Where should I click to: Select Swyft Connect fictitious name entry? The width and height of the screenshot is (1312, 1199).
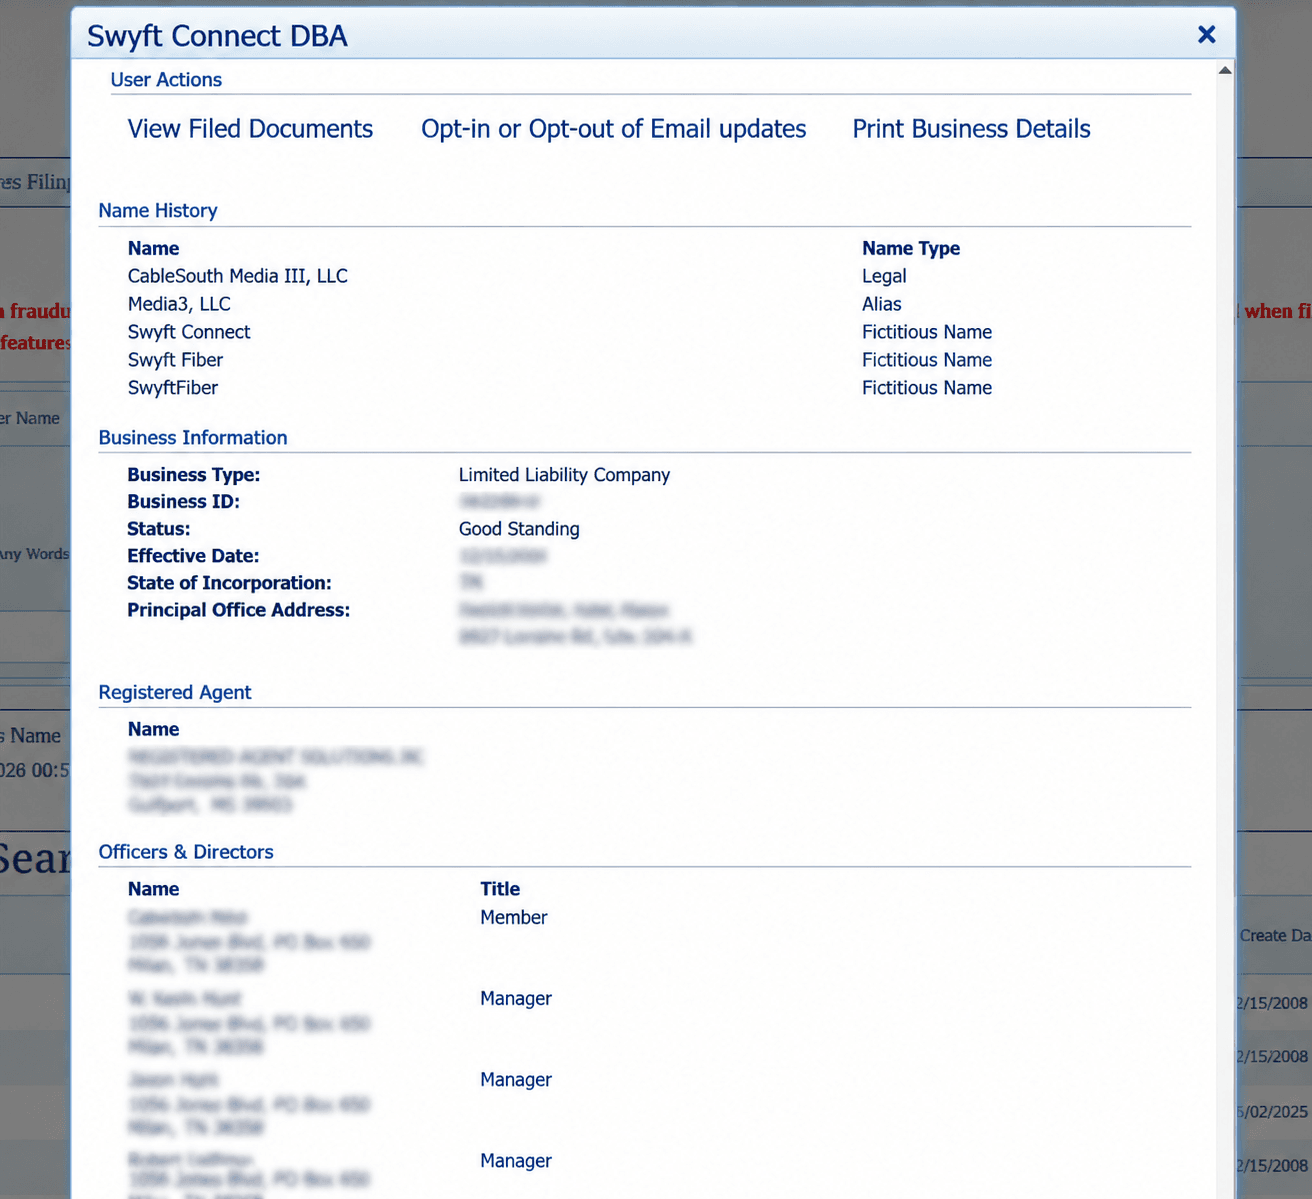(189, 332)
